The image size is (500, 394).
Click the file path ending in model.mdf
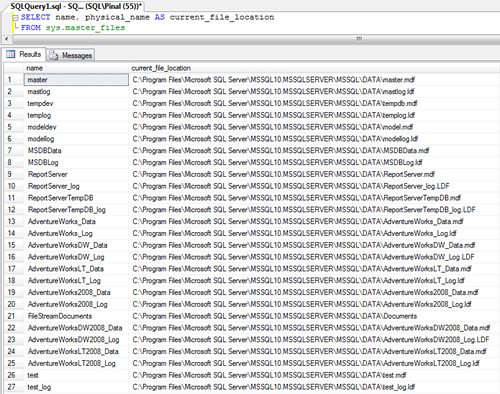(x=273, y=127)
